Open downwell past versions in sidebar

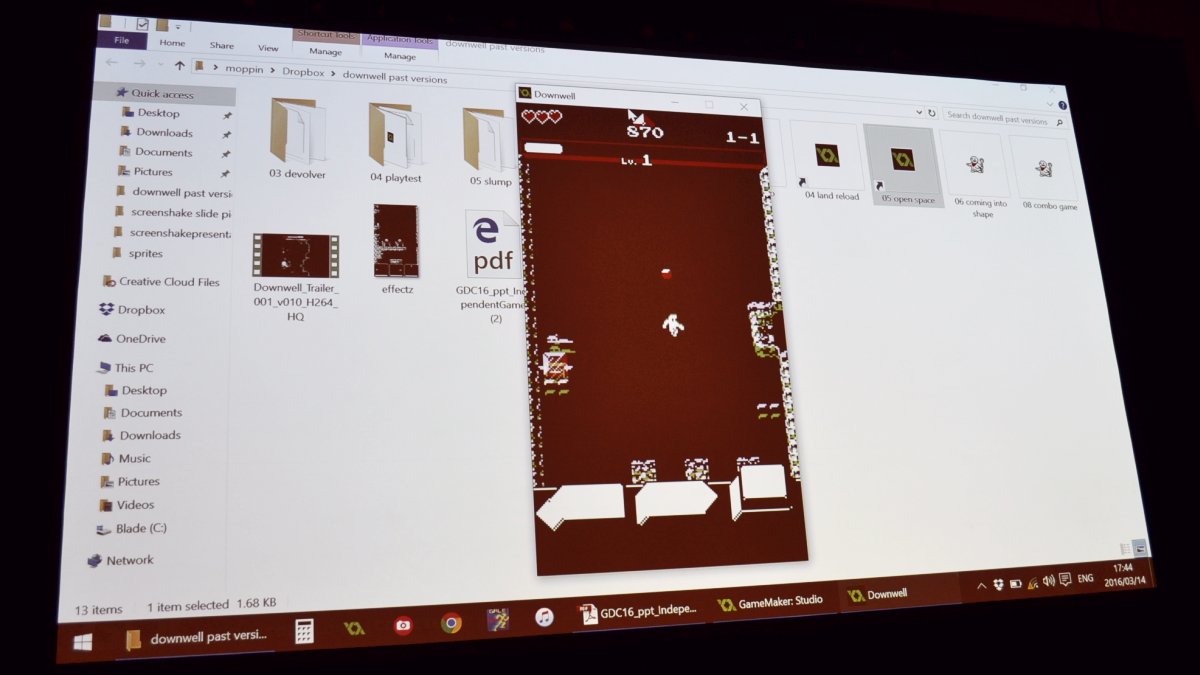[174, 192]
